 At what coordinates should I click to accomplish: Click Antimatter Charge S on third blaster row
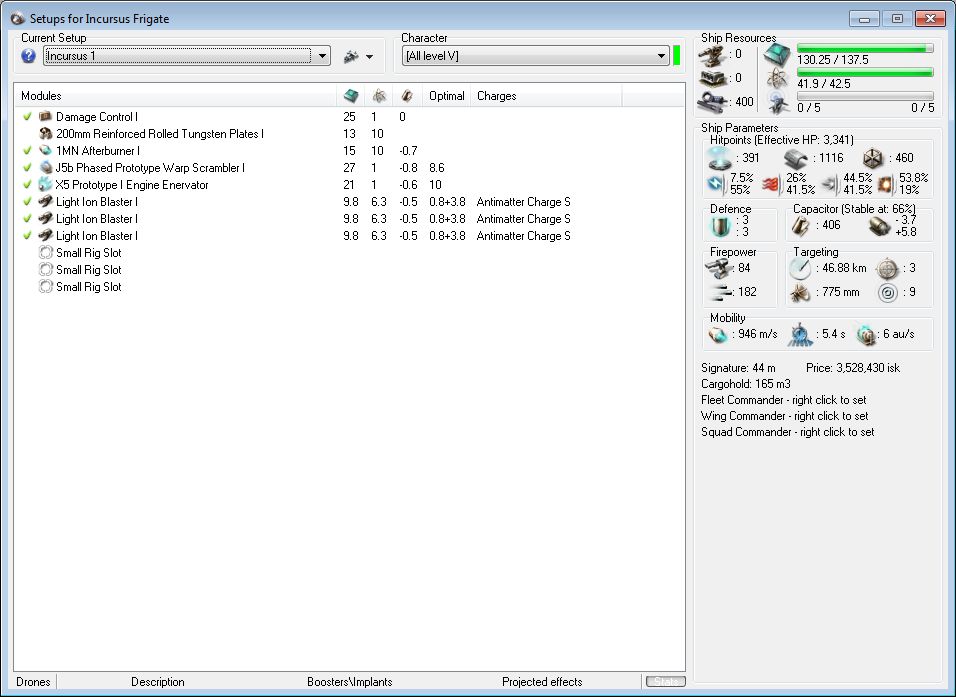pos(524,235)
